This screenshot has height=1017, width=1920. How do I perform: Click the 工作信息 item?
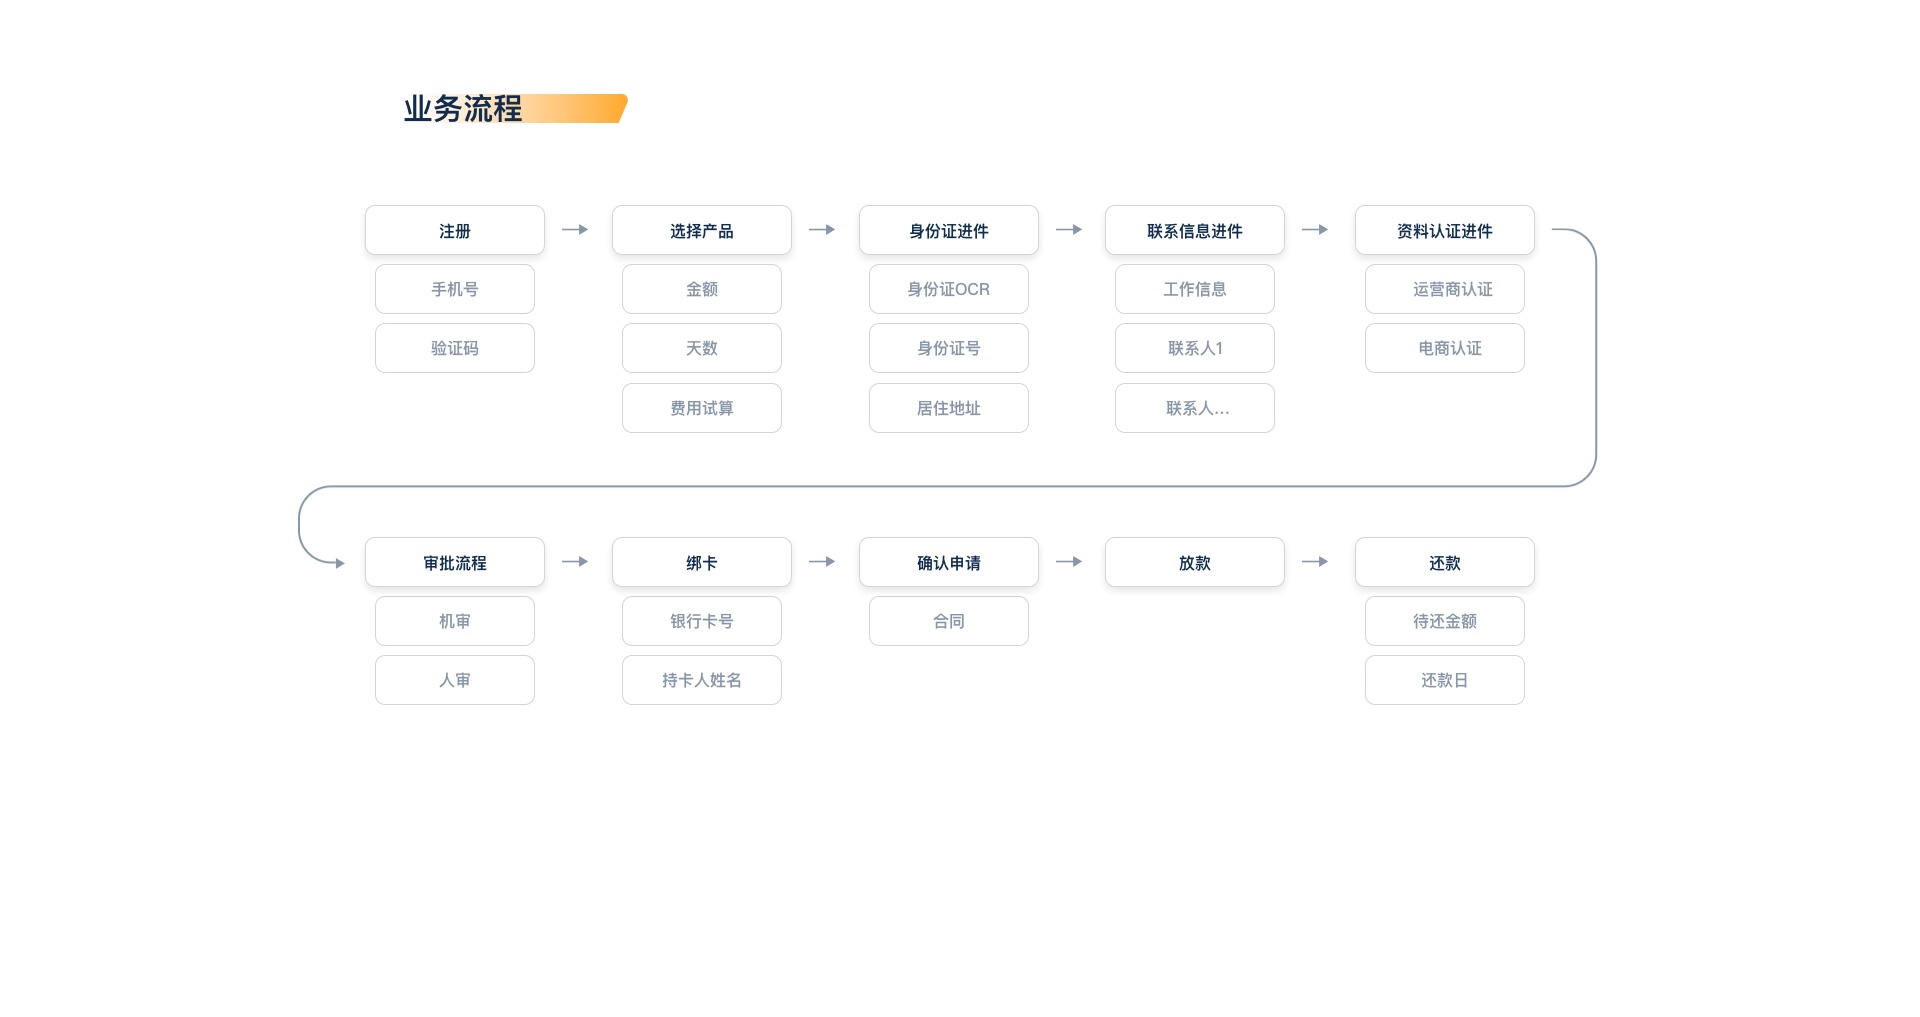(1195, 289)
